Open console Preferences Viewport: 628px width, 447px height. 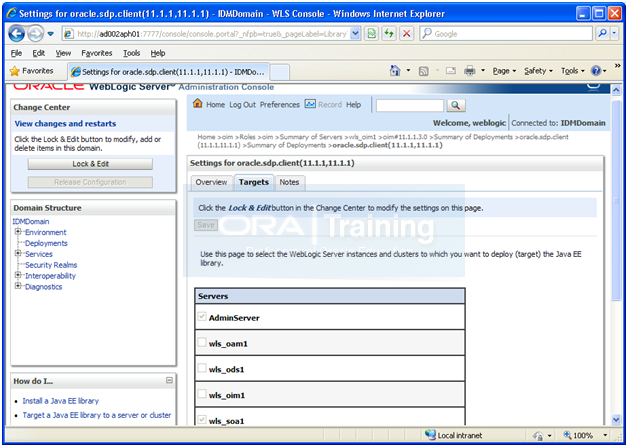(x=280, y=105)
